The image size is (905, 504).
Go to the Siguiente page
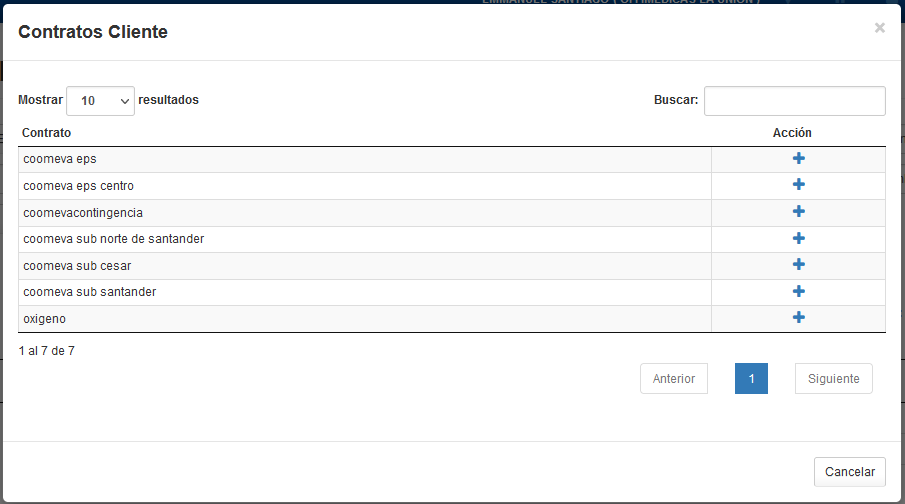[x=833, y=379]
